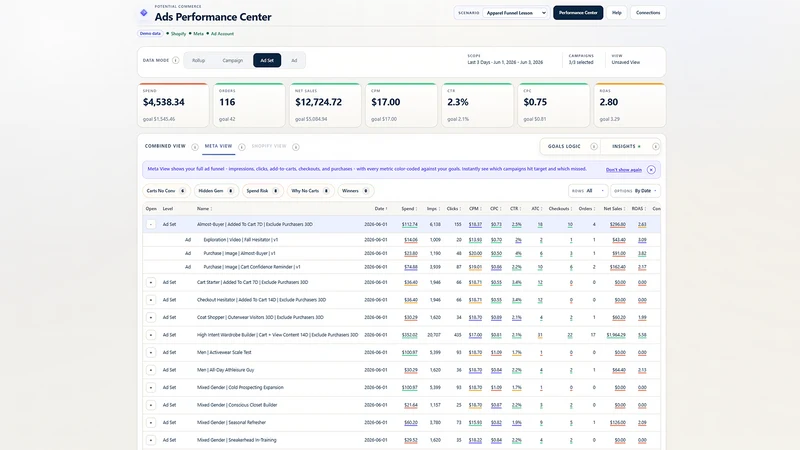Select the Meta View tab
This screenshot has width=800, height=450.
(218, 146)
